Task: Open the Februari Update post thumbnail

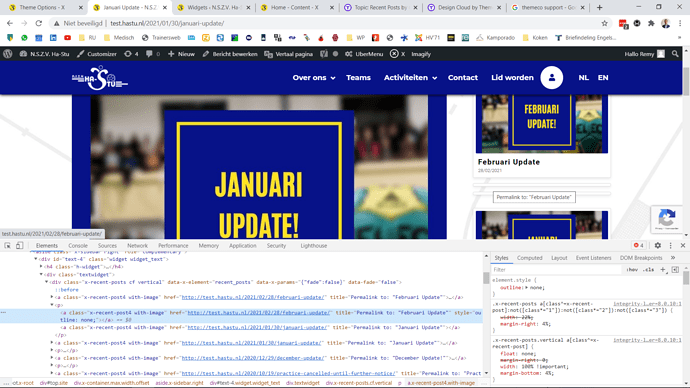Action: coord(542,124)
